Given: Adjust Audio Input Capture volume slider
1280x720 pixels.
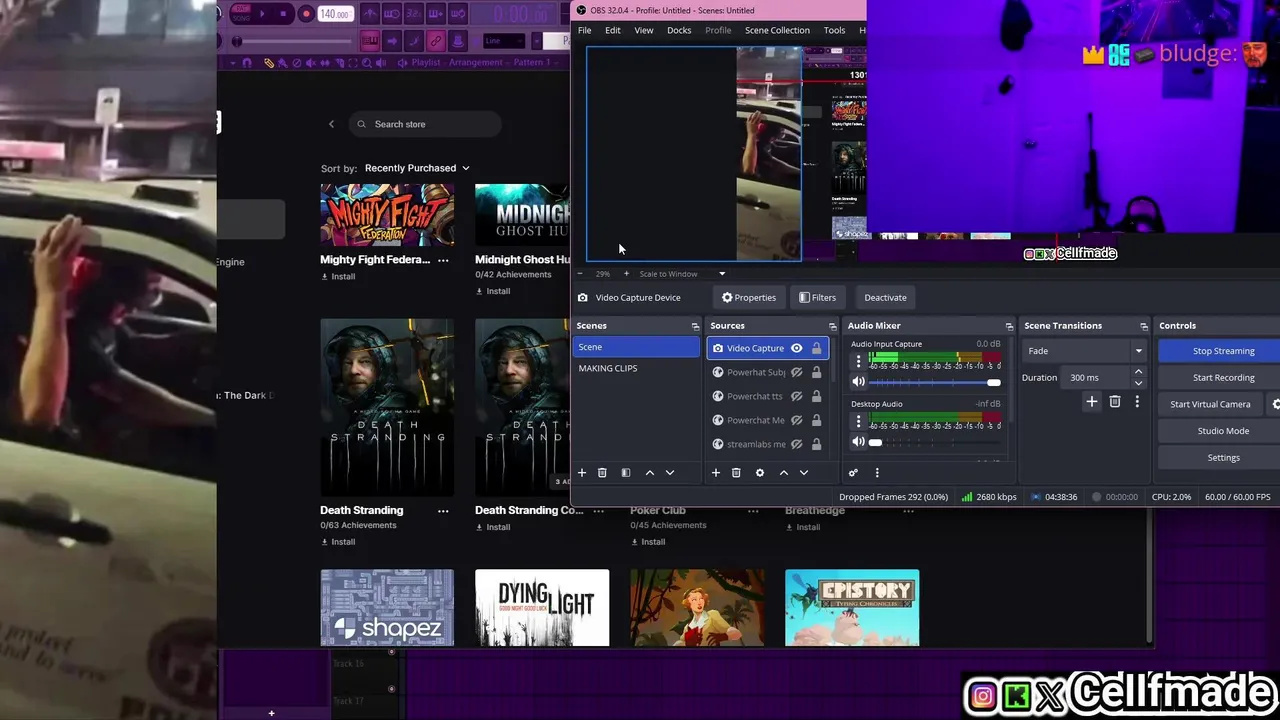Looking at the screenshot, I should coord(935,382).
